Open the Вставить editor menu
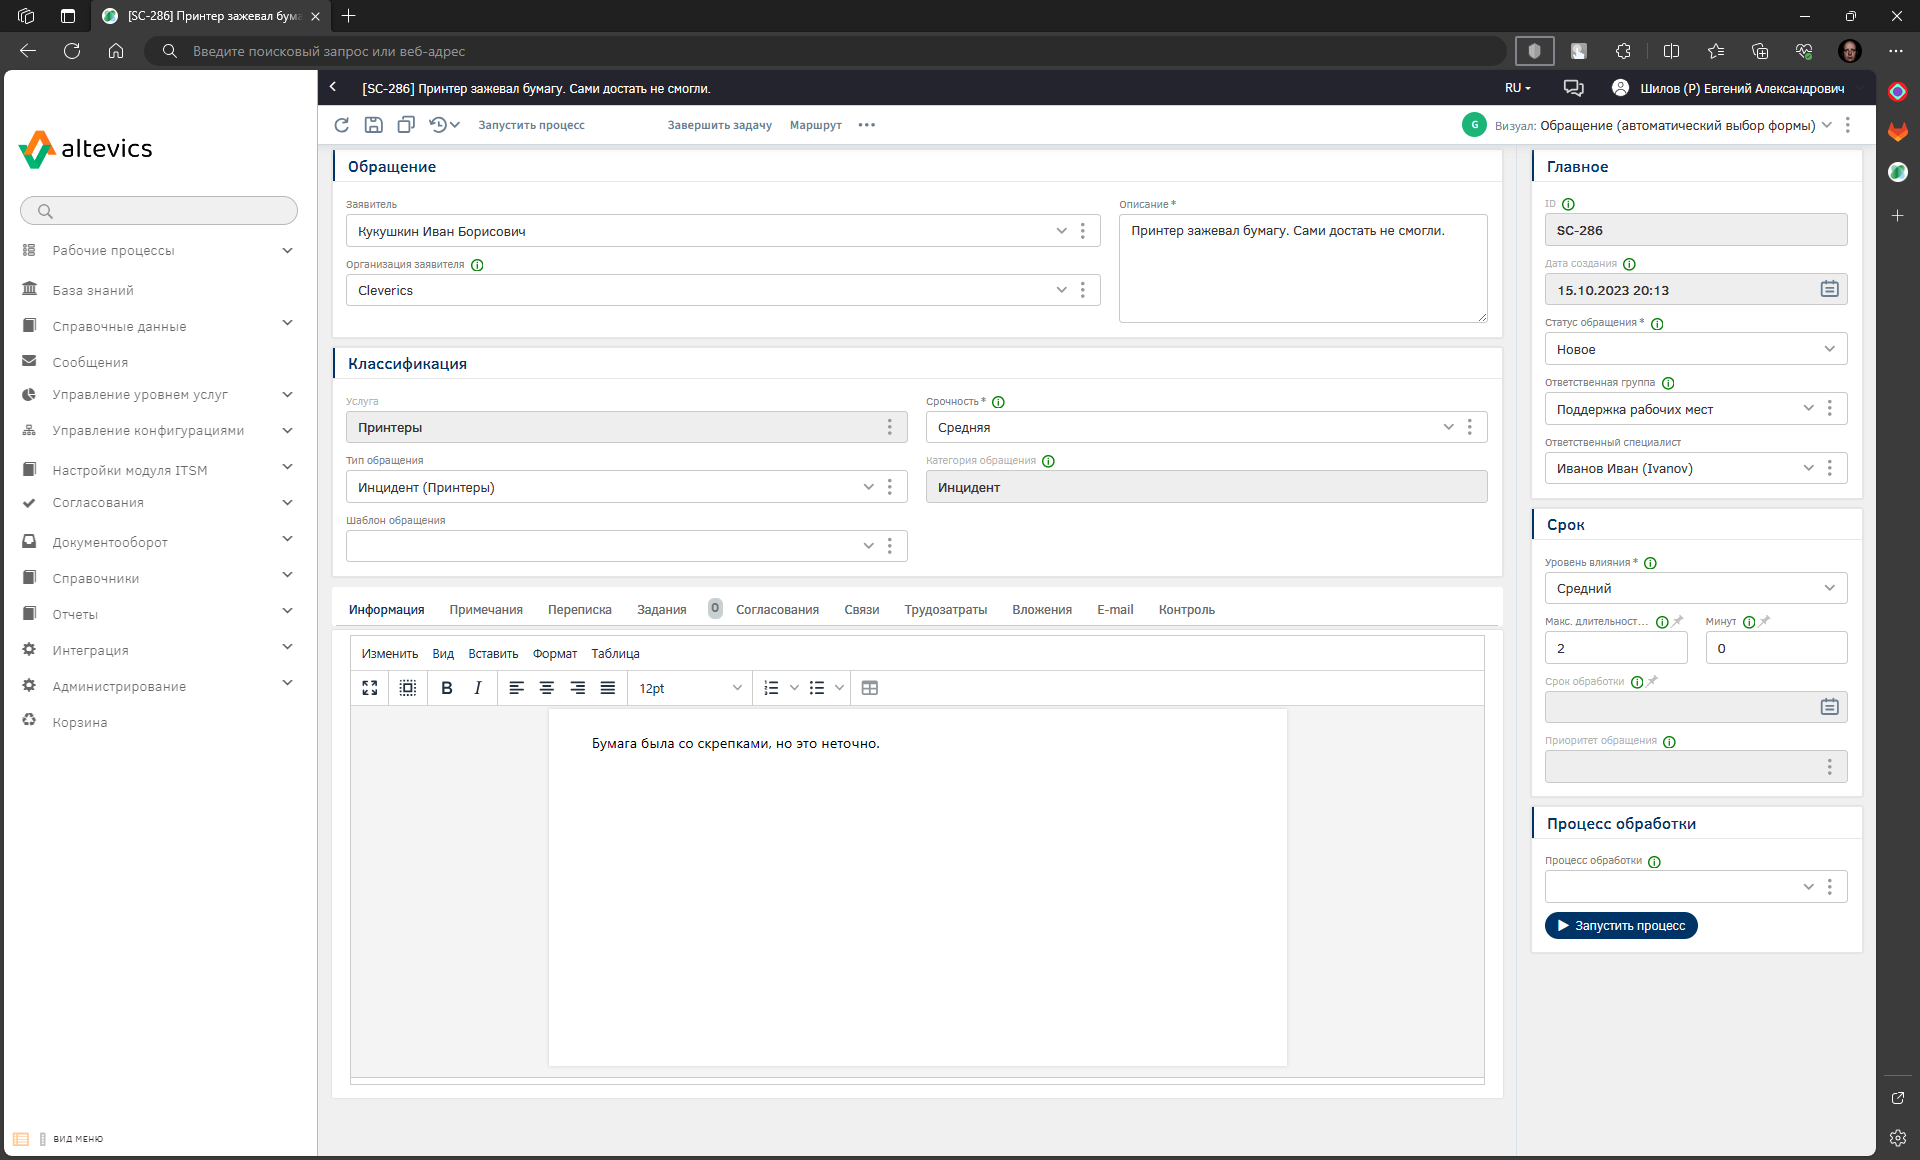This screenshot has height=1160, width=1920. coord(493,654)
